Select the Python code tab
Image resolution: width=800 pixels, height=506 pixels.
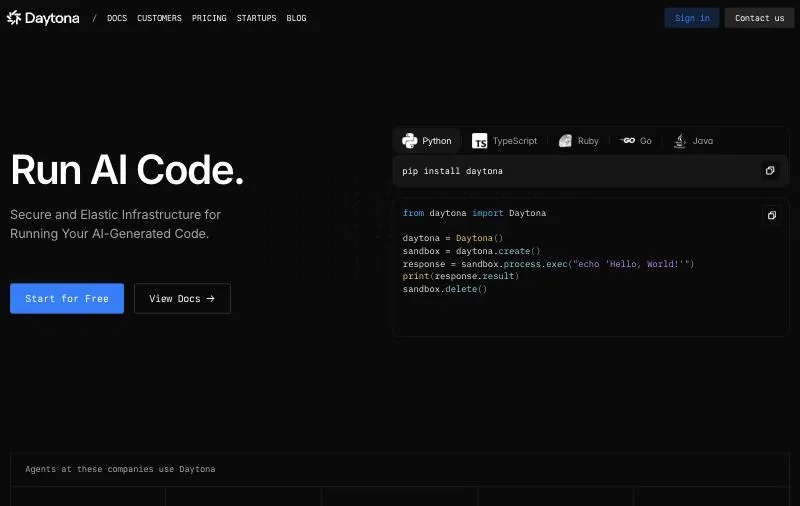tap(427, 141)
